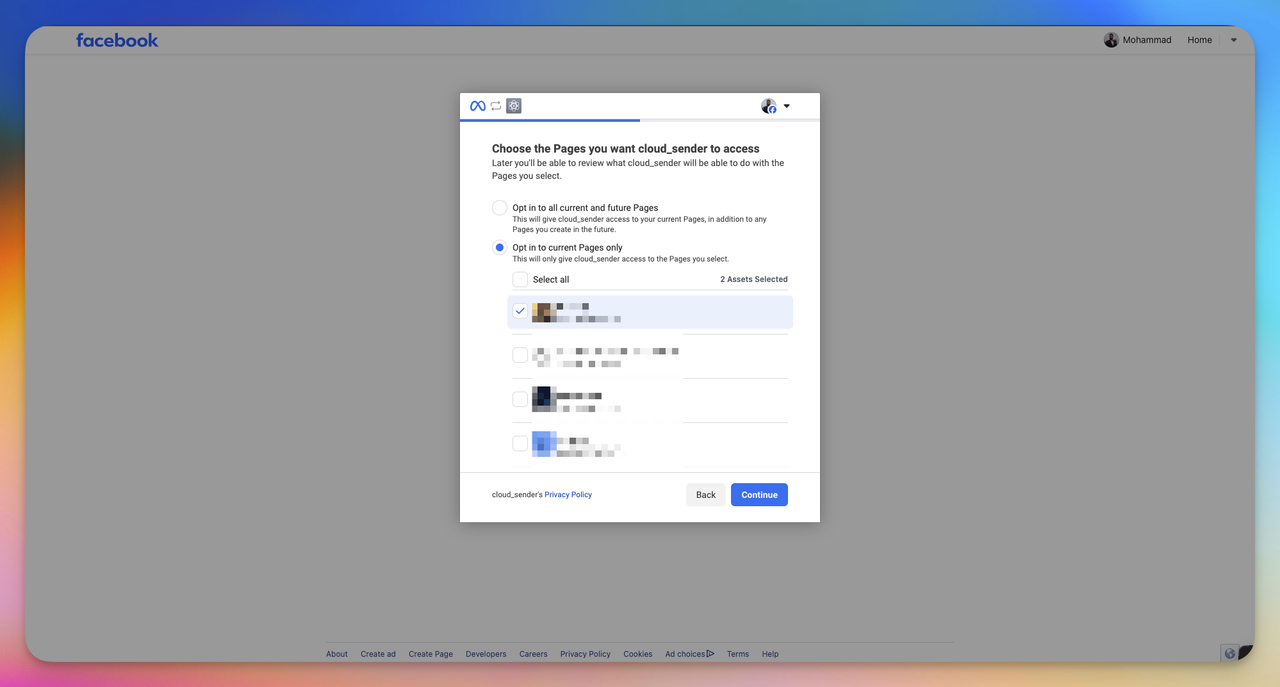Expand the dialog account switcher arrow
The width and height of the screenshot is (1280, 687).
[787, 106]
